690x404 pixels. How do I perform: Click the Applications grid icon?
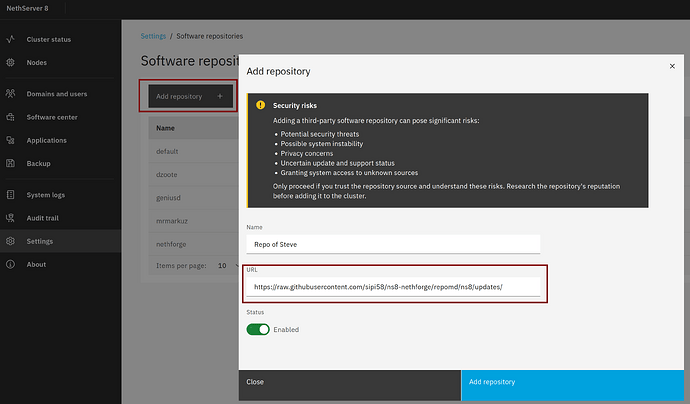10,140
